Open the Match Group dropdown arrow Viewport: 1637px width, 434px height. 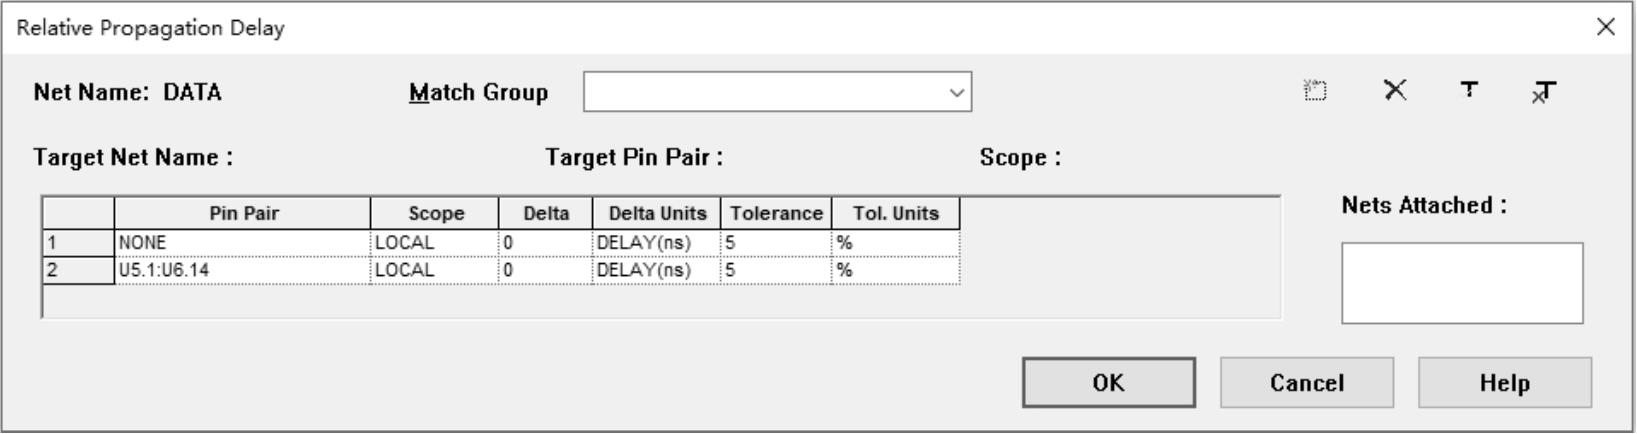[x=957, y=93]
